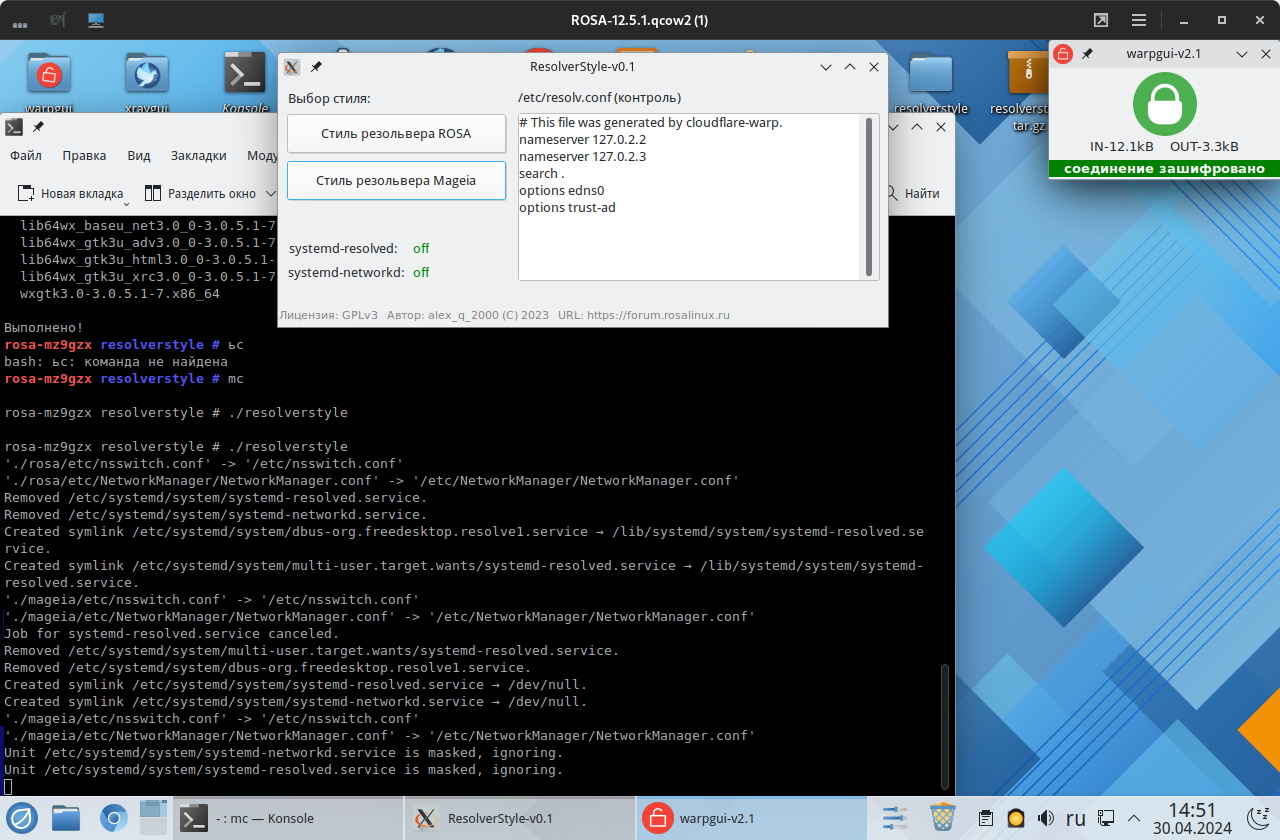This screenshot has height=840, width=1280.
Task: Open the resolverstyle desktop folder
Action: point(930,75)
